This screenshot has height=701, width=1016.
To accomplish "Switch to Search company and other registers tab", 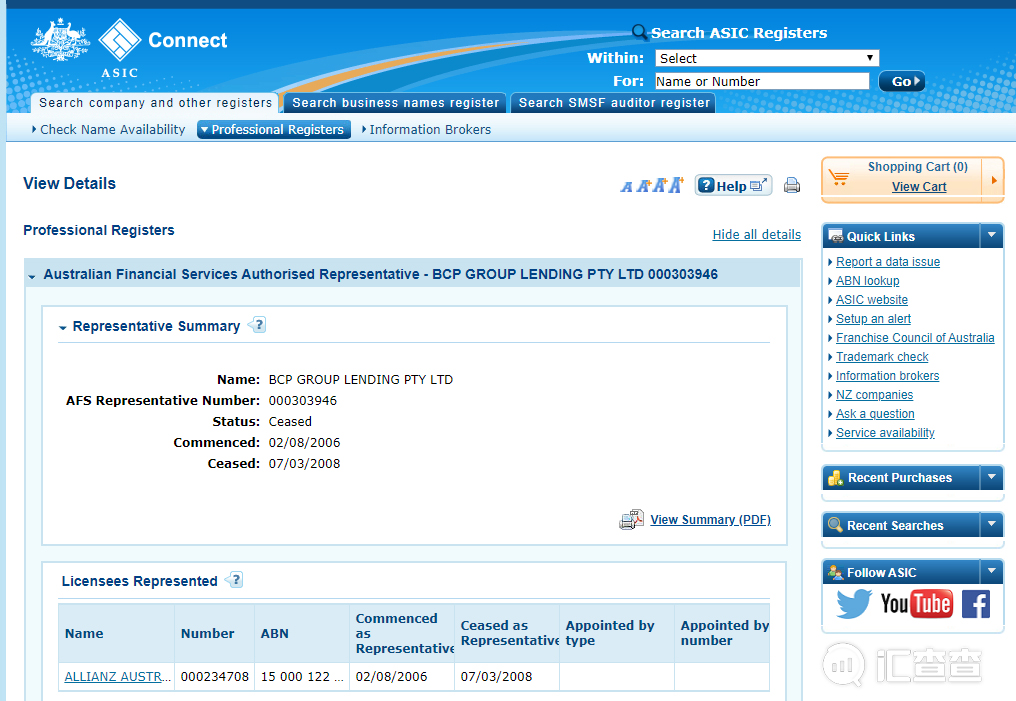I will pos(155,102).
